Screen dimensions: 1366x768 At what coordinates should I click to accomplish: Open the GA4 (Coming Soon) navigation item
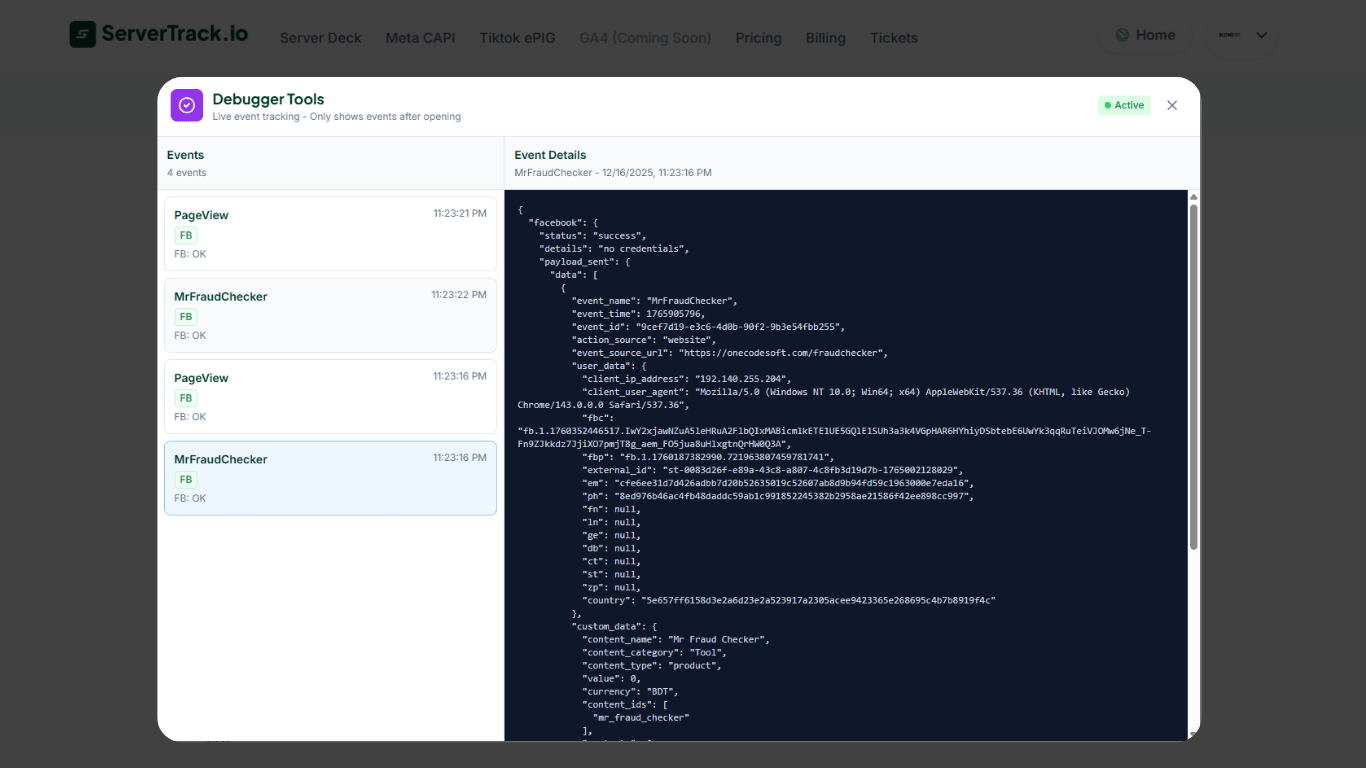[x=645, y=38]
